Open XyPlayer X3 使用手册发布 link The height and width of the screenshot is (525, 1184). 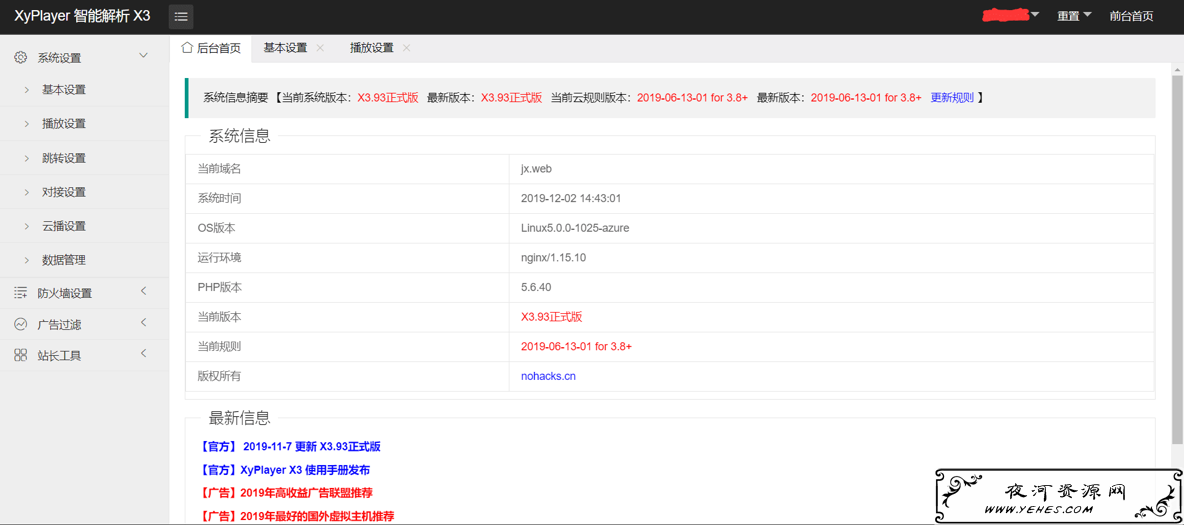(285, 470)
